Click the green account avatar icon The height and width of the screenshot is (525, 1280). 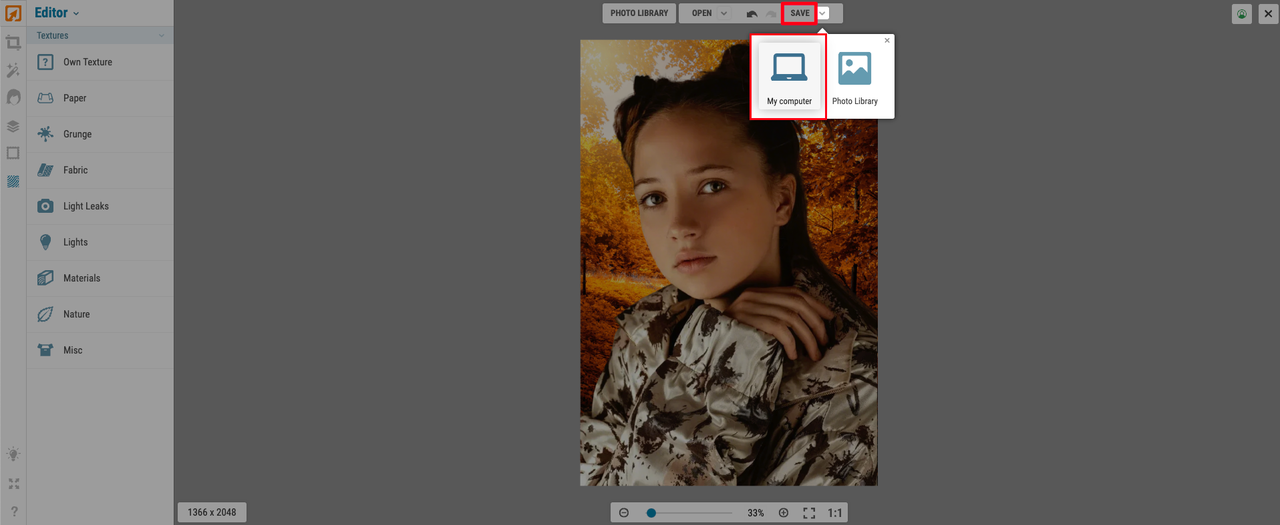pyautogui.click(x=1242, y=14)
